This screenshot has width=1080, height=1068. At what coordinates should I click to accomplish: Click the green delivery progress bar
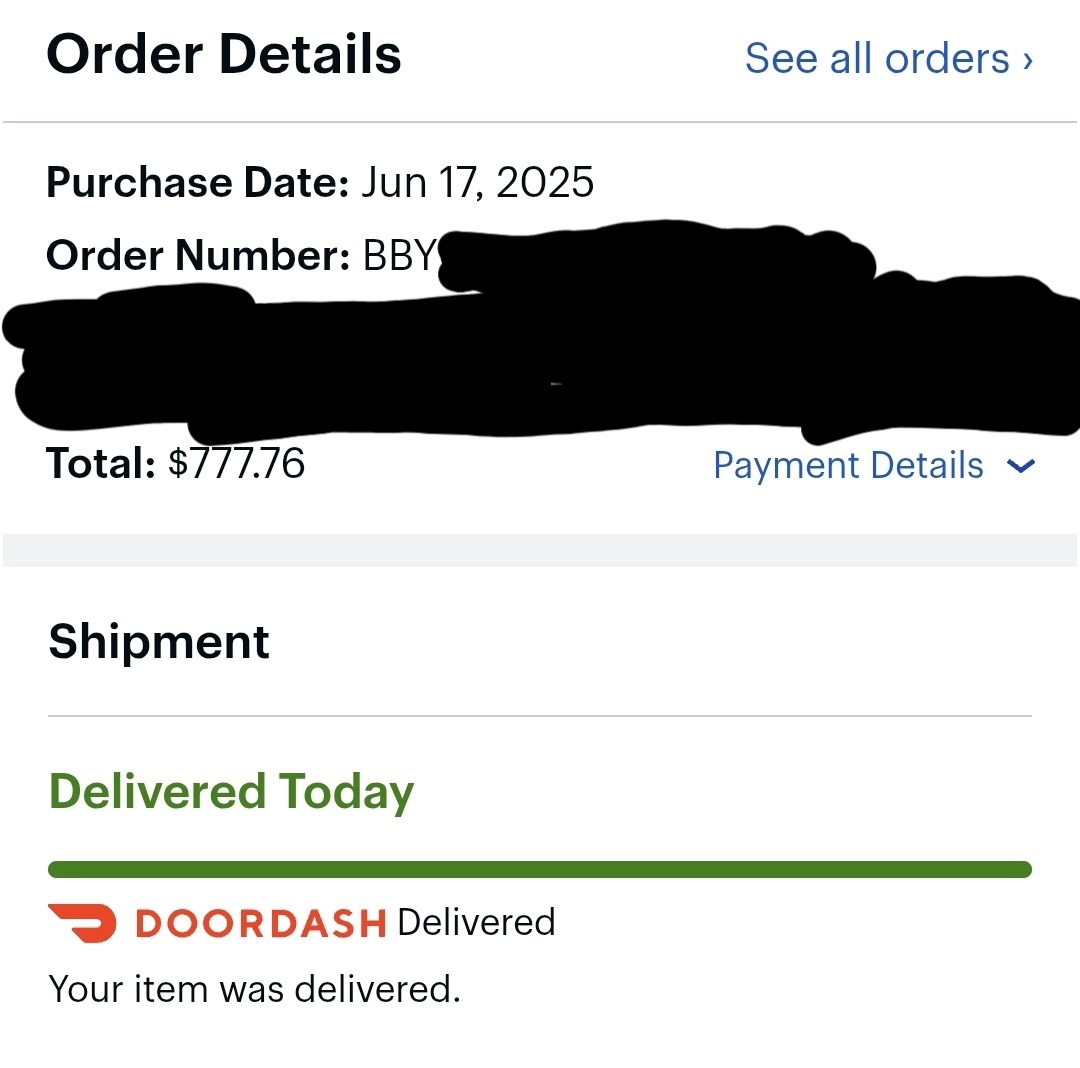(540, 869)
